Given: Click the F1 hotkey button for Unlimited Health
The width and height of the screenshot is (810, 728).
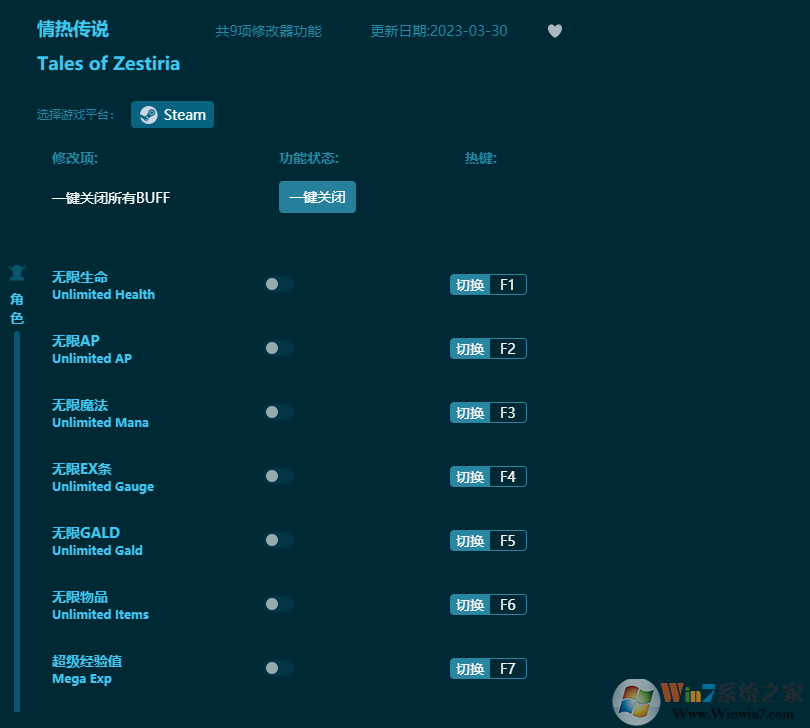Looking at the screenshot, I should pyautogui.click(x=488, y=284).
